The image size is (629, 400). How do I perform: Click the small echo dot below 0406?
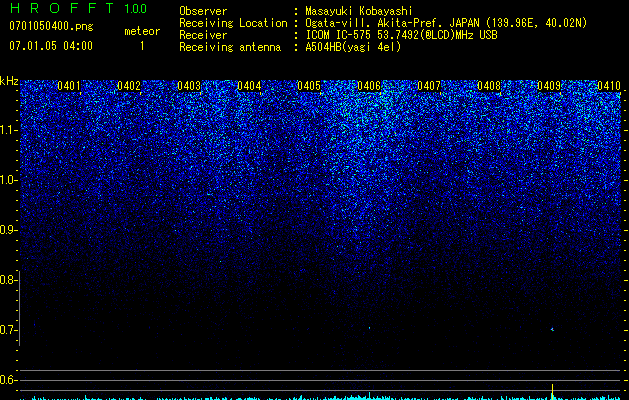(369, 328)
